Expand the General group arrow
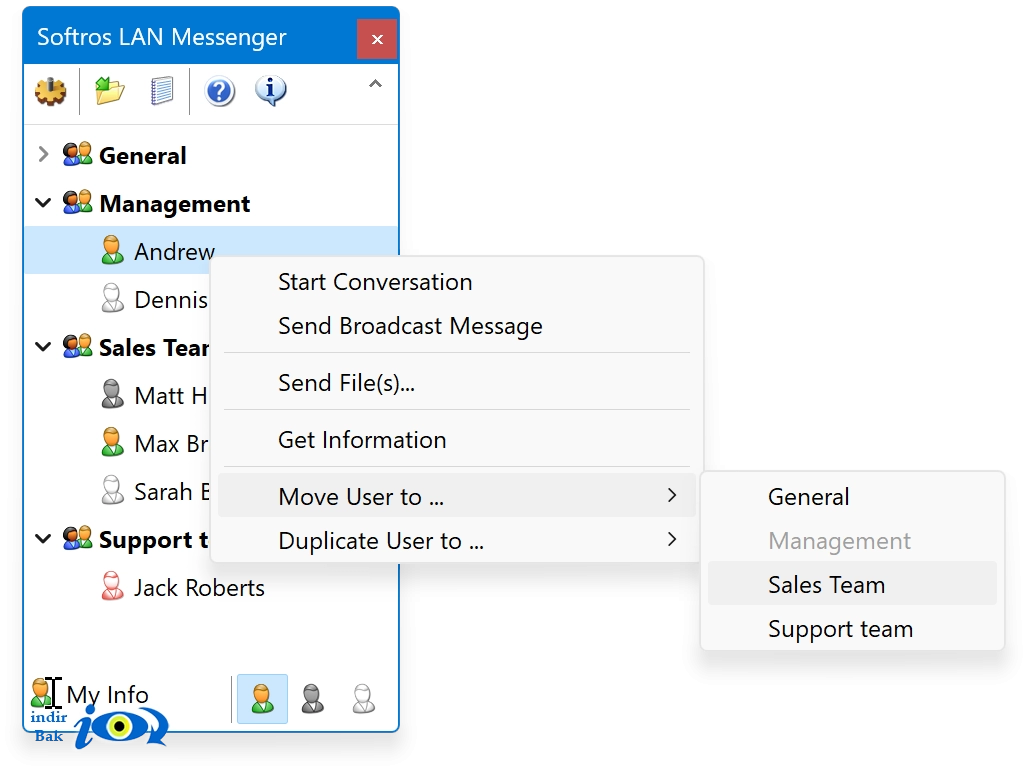 tap(43, 155)
